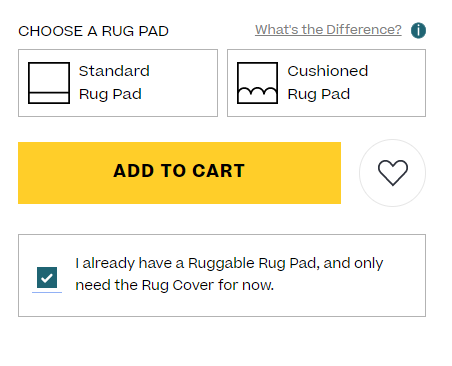Click the white checkmark inside the teal box
This screenshot has width=452, height=366.
tap(47, 277)
